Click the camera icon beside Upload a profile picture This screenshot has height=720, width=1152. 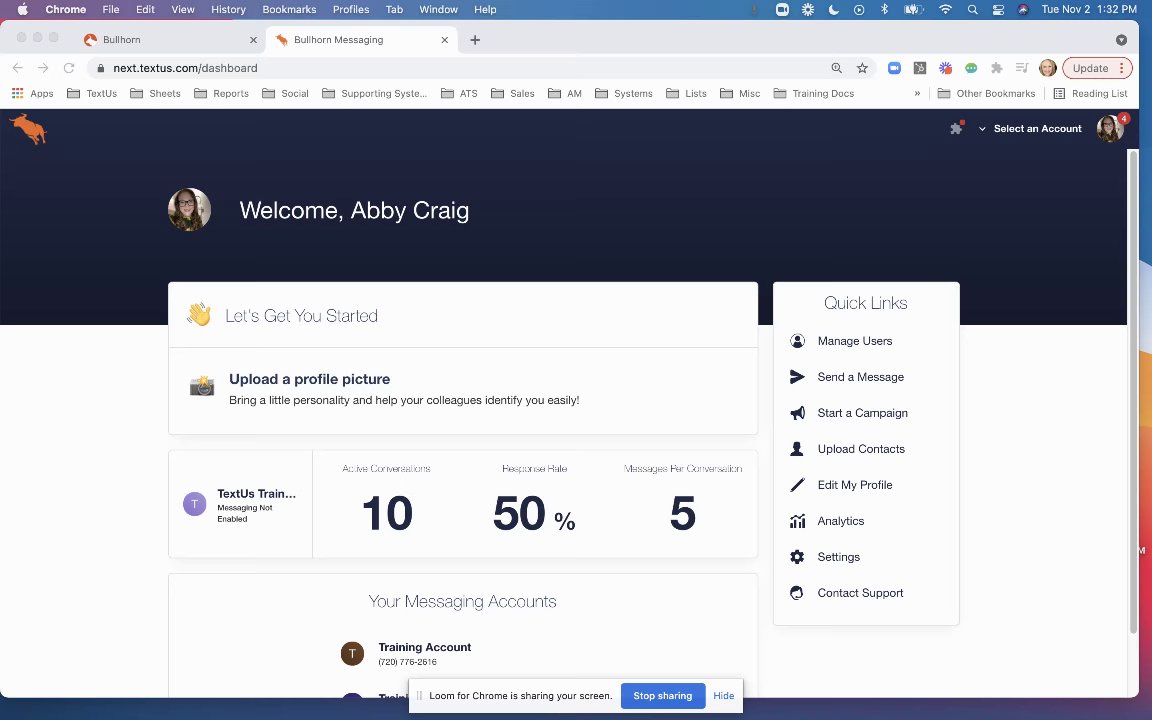click(202, 386)
